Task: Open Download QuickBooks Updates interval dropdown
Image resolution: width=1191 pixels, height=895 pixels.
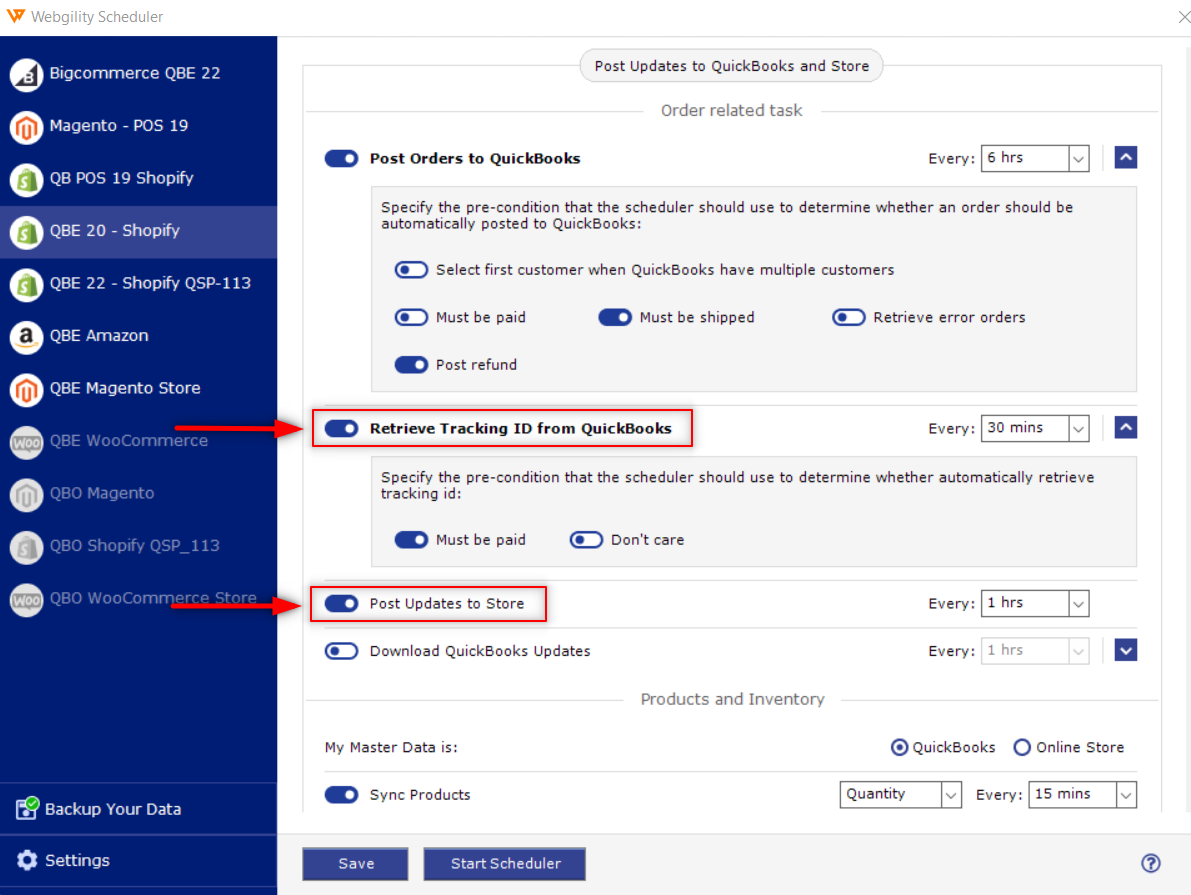Action: click(1035, 651)
